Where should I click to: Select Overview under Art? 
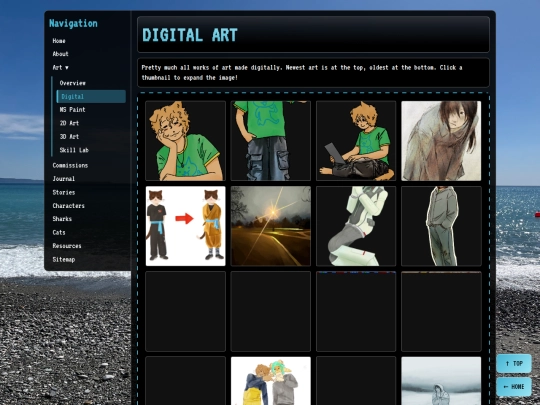pyautogui.click(x=73, y=83)
